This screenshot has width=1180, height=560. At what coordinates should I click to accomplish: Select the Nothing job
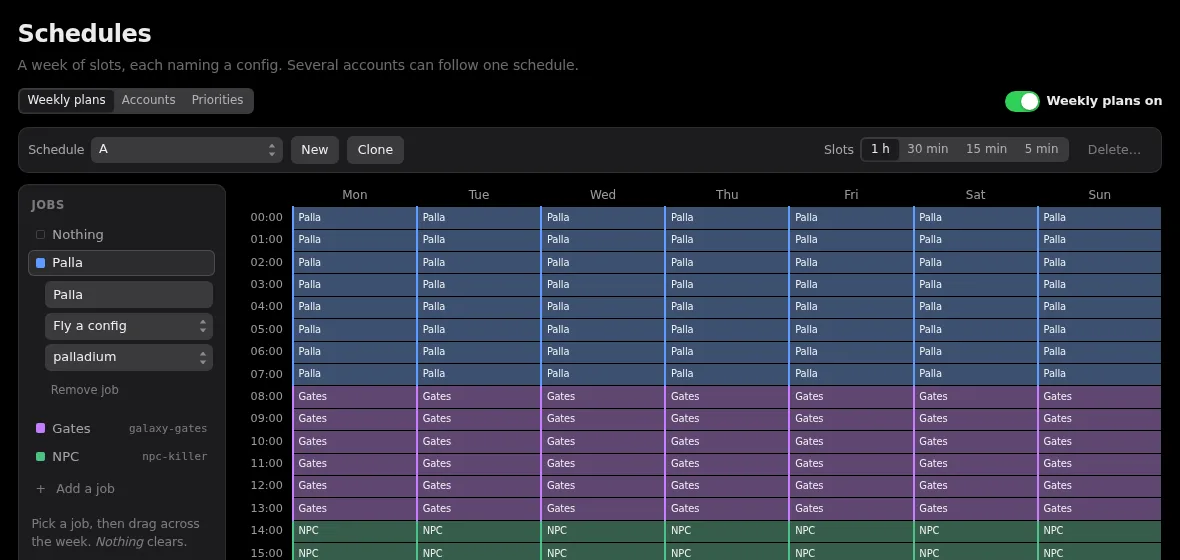(x=121, y=235)
